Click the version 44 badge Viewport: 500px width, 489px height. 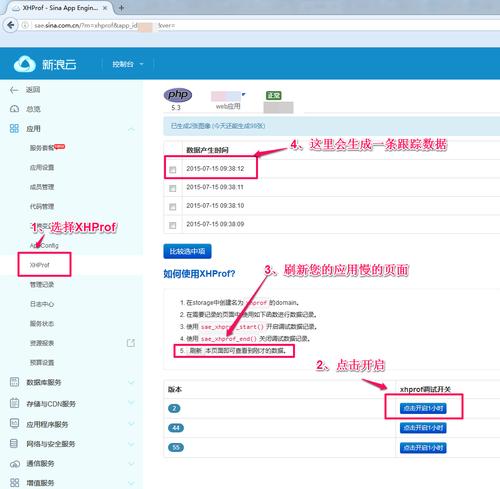176,428
